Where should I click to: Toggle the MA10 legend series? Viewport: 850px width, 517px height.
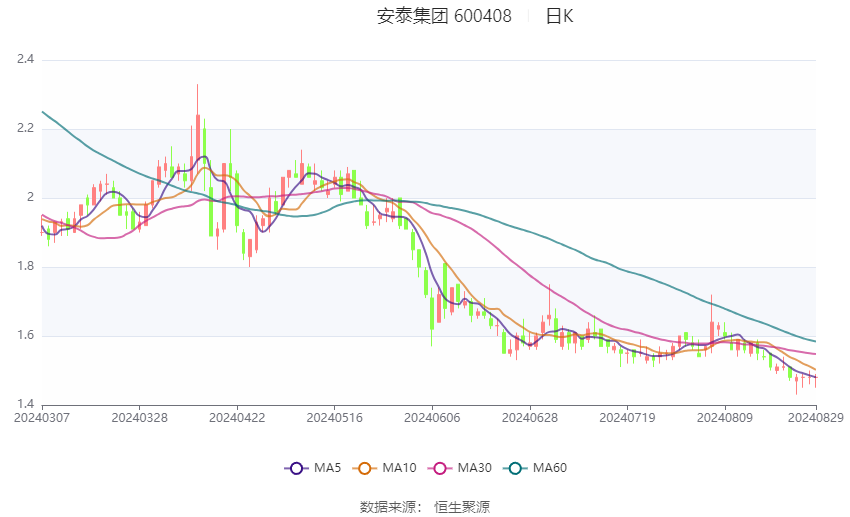pyautogui.click(x=384, y=468)
